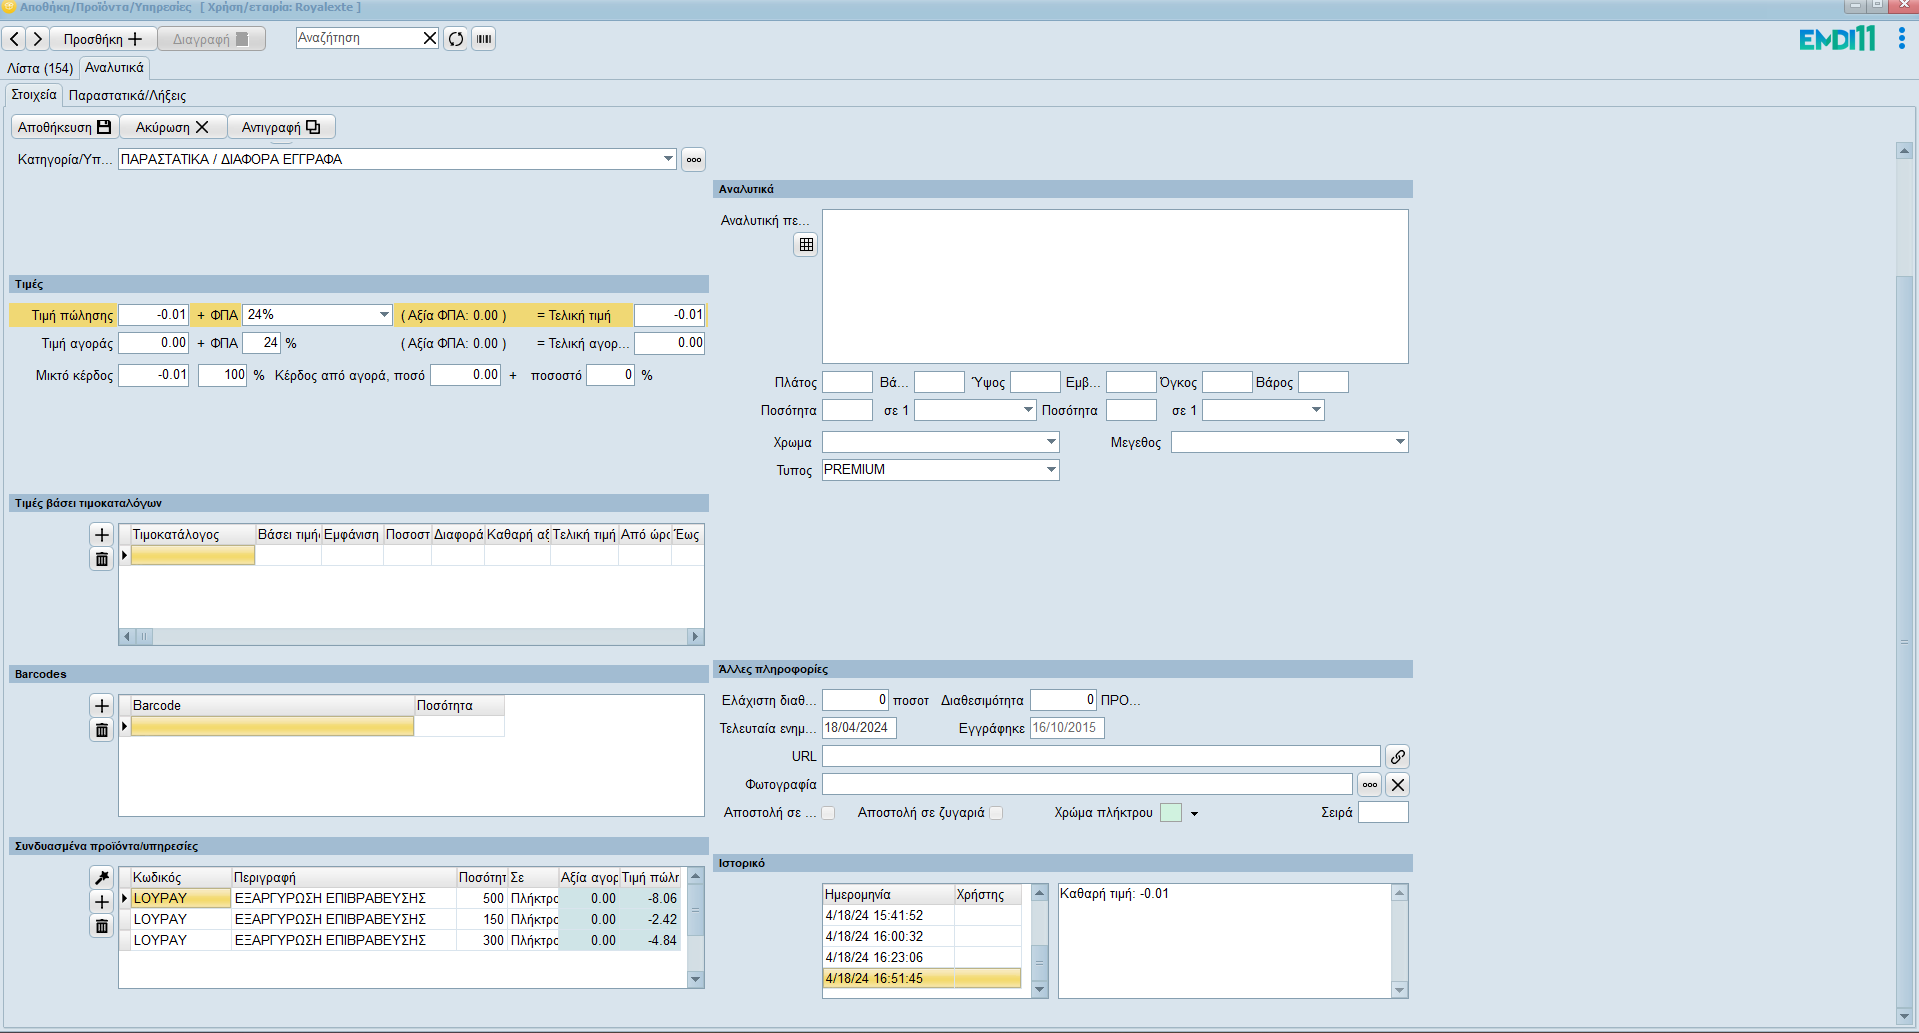Save with the Αποθήκευση button
Image resolution: width=1919 pixels, height=1033 pixels.
[x=65, y=127]
